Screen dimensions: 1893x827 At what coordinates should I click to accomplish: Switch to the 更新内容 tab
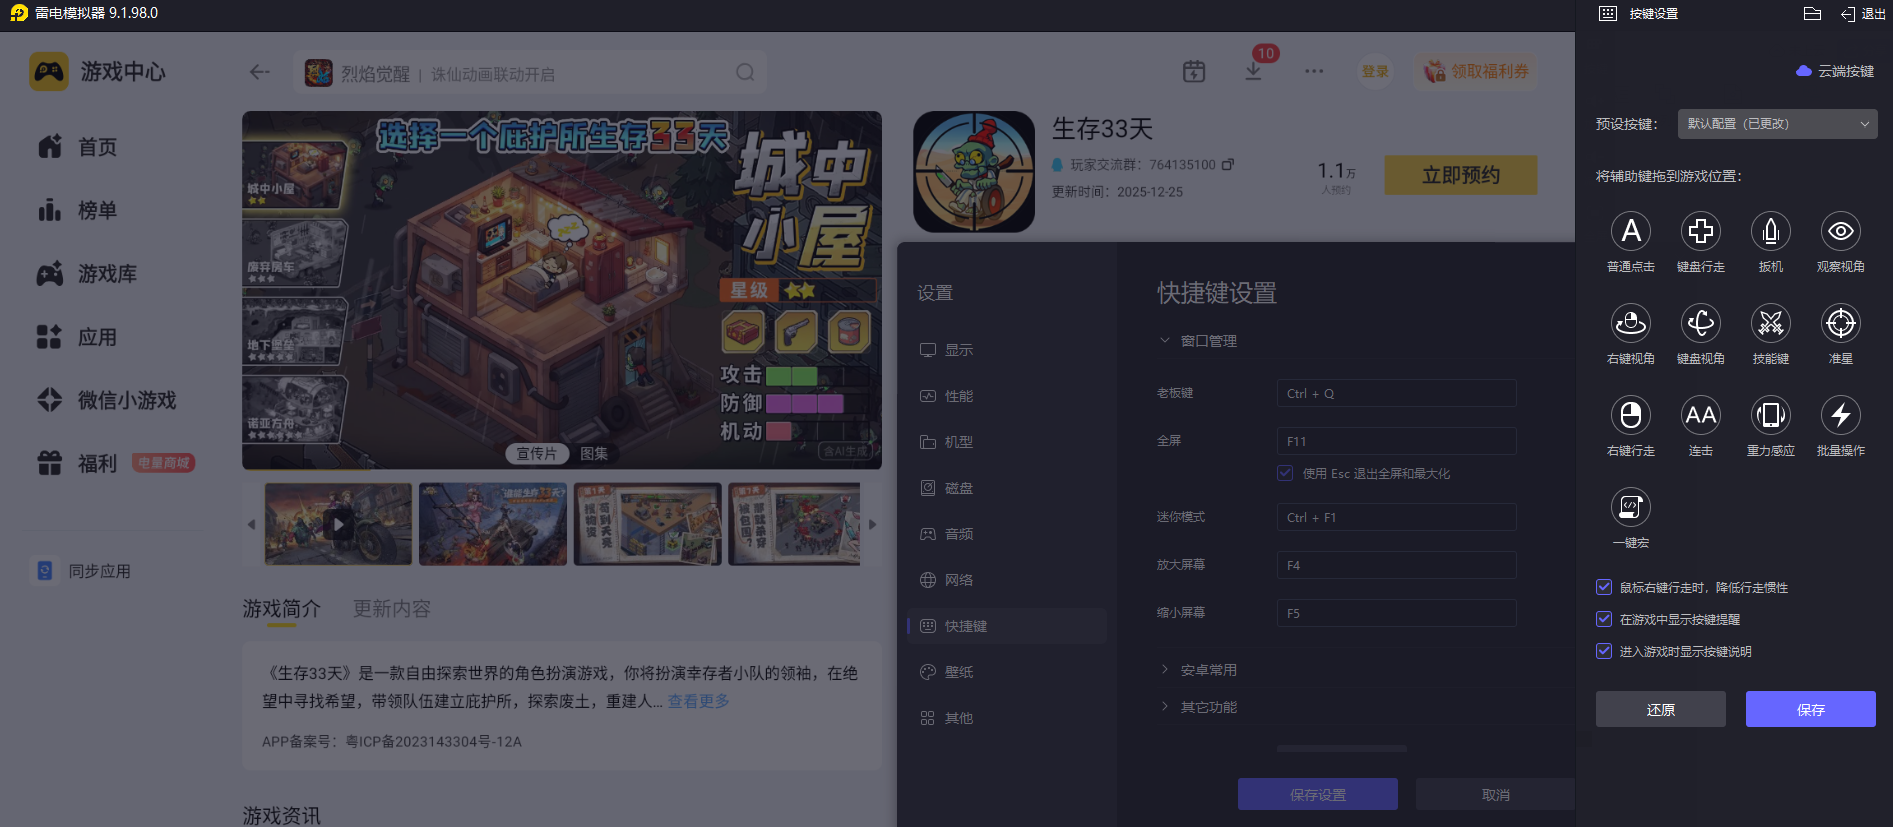391,609
